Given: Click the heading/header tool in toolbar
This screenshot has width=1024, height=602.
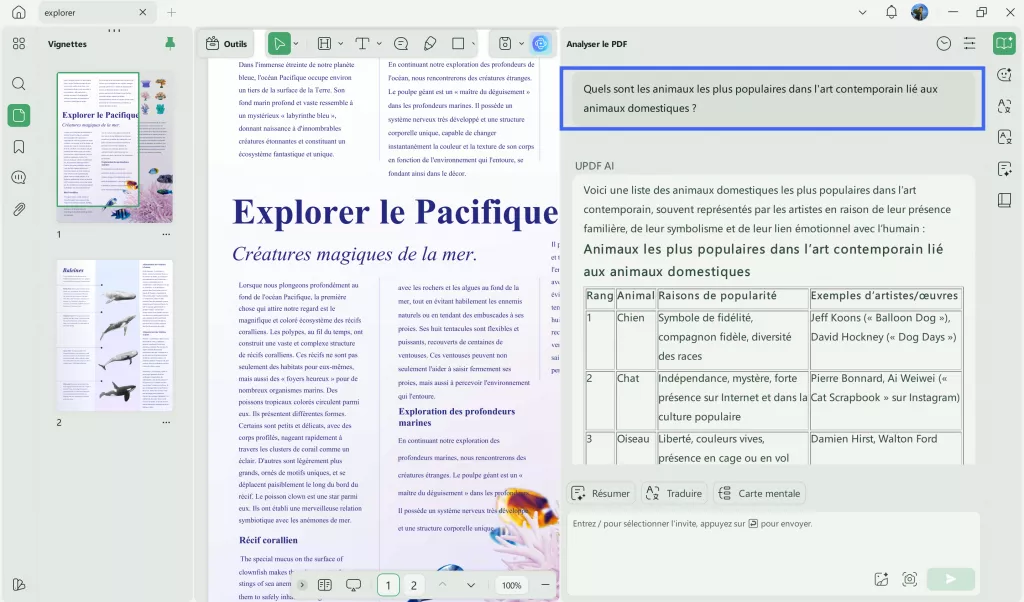Looking at the screenshot, I should tap(324, 43).
